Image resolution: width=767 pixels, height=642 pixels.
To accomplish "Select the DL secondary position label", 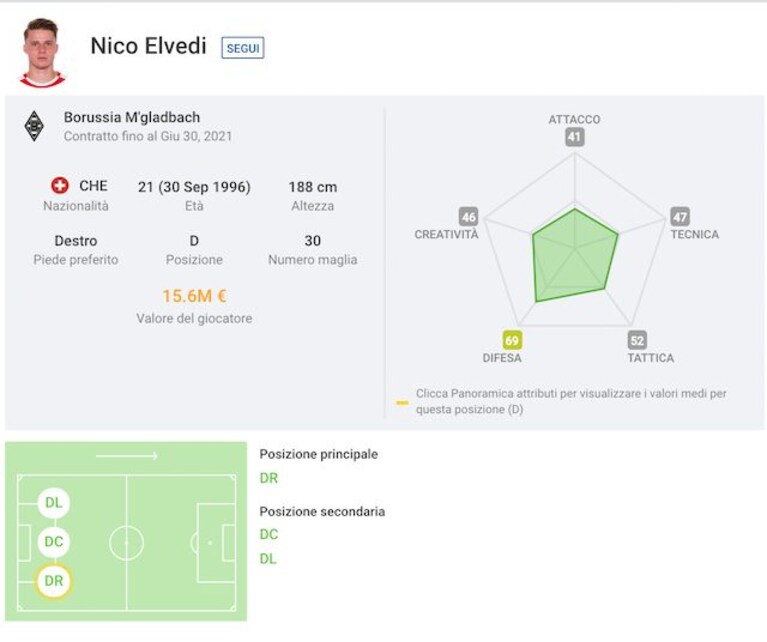I will [x=268, y=559].
